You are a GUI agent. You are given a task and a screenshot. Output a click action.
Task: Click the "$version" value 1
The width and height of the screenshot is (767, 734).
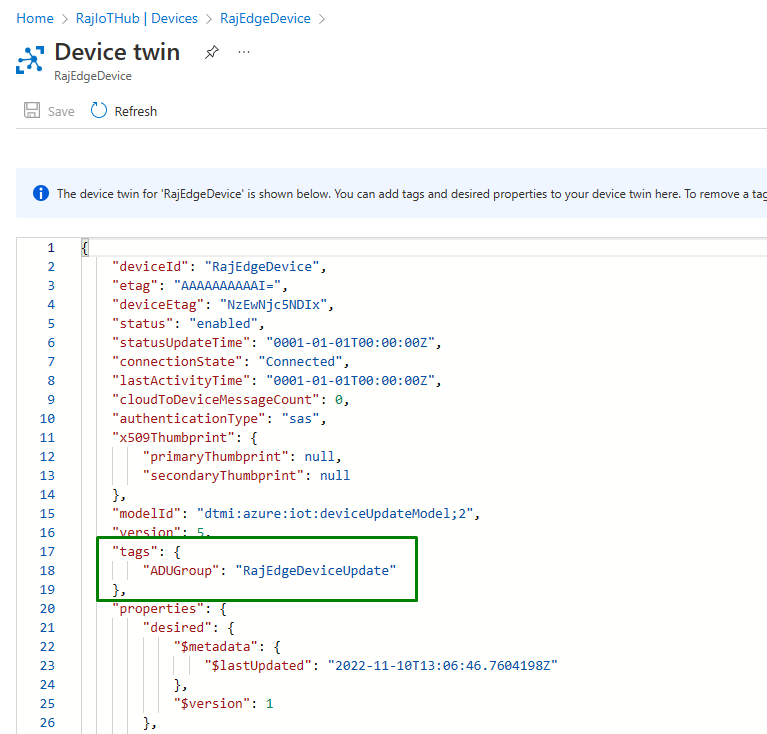point(270,704)
